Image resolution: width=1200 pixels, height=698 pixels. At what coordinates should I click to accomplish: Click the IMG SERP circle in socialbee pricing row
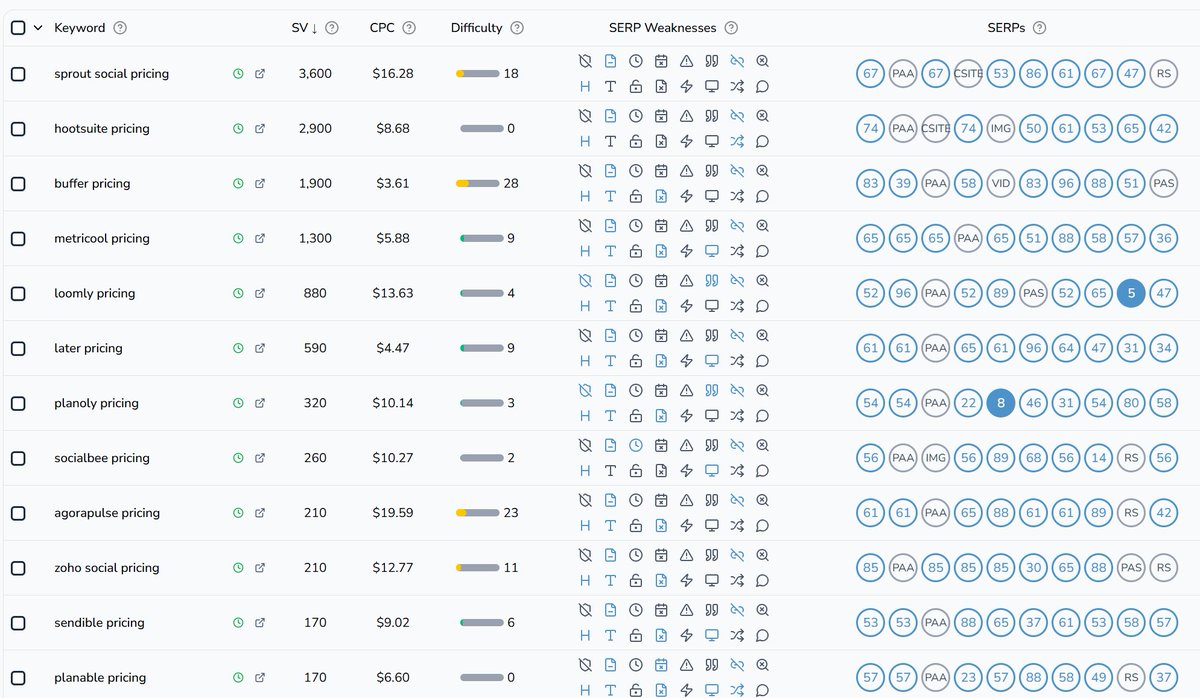(936, 458)
